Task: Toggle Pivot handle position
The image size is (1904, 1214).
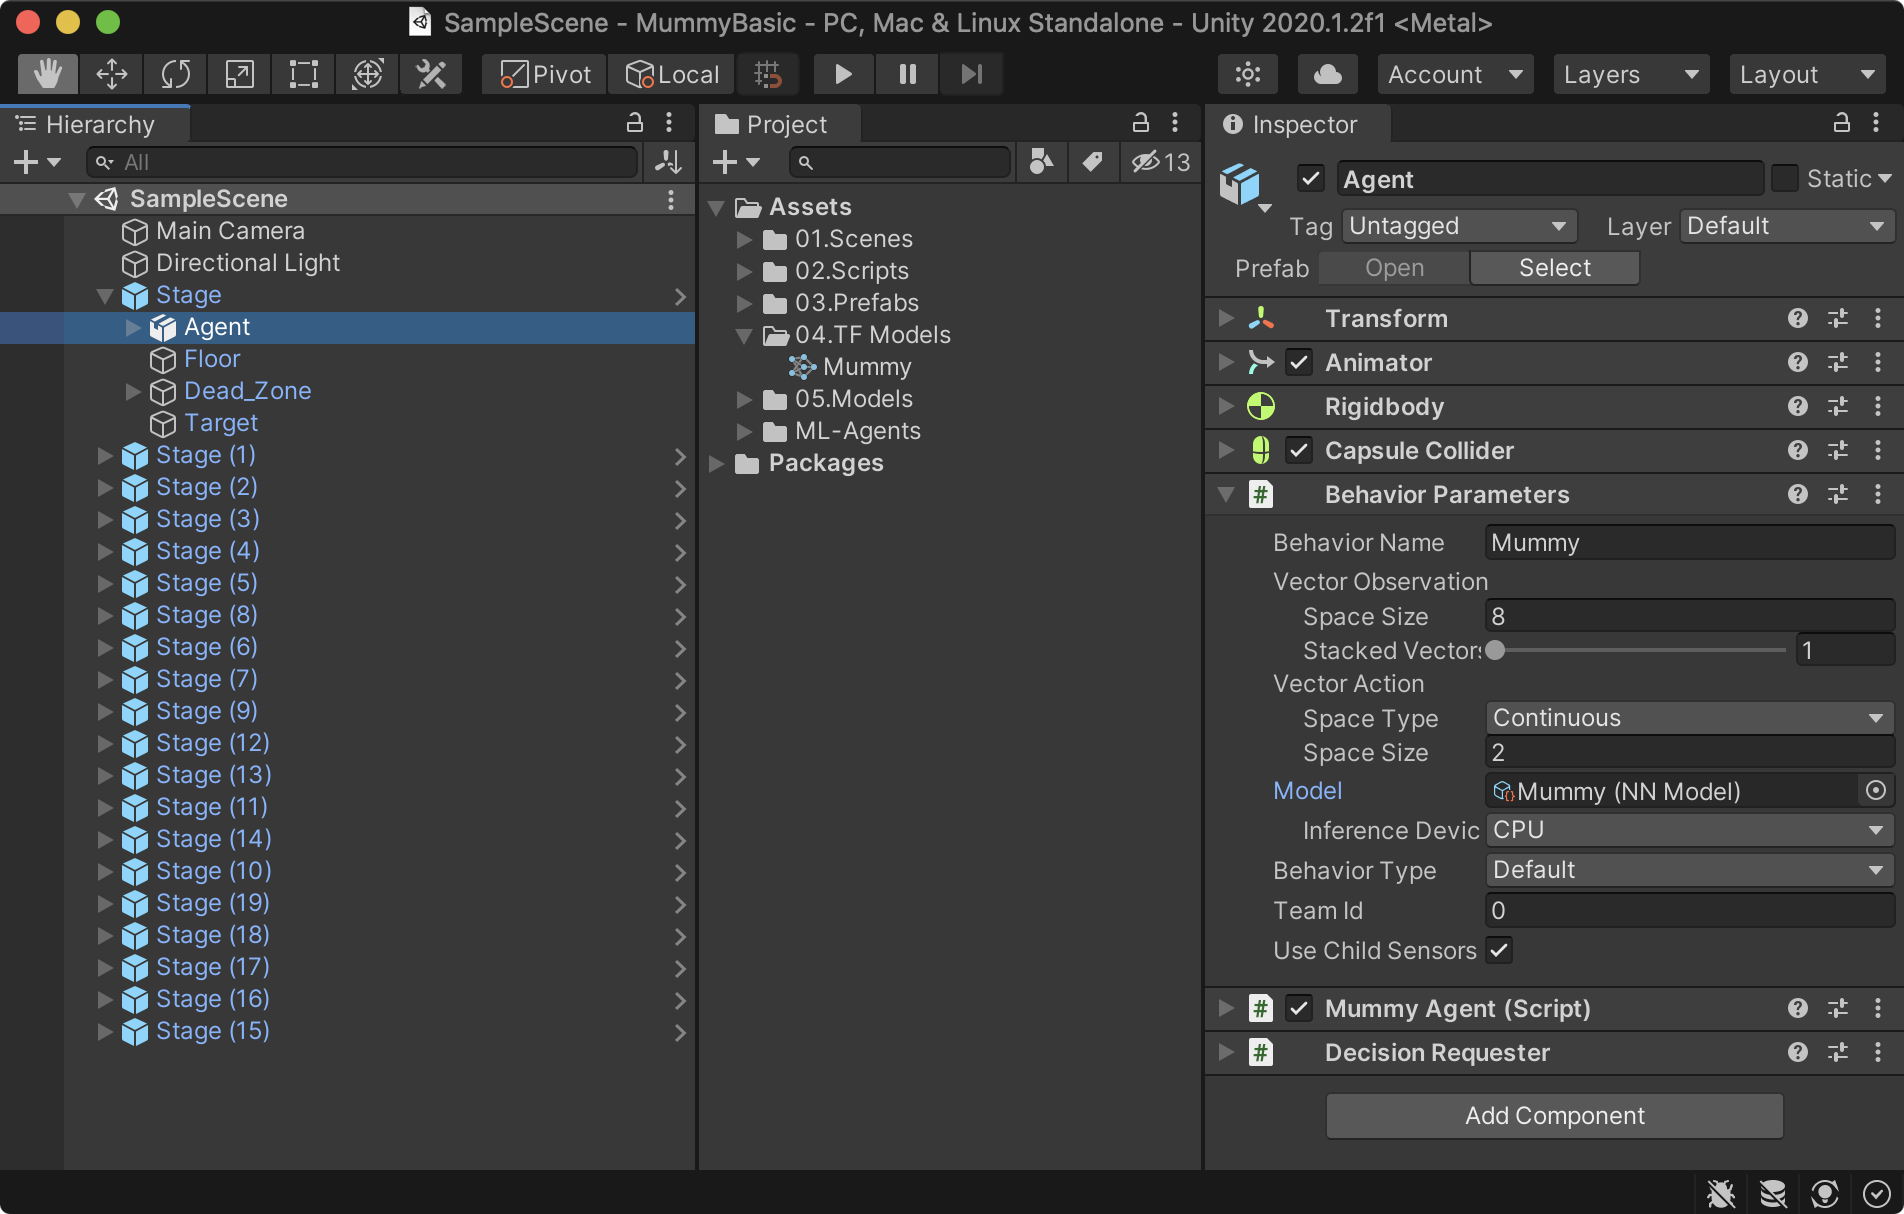Action: coord(545,74)
